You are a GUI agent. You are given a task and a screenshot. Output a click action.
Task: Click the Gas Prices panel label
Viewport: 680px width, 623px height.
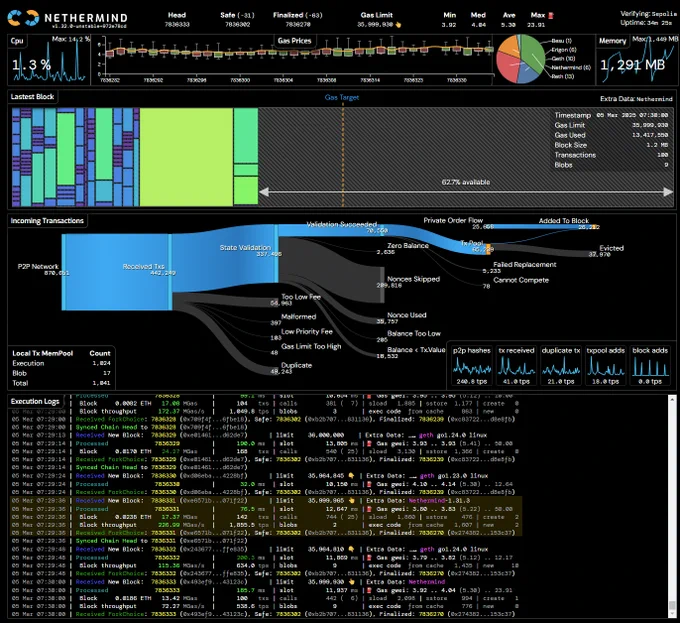click(294, 41)
